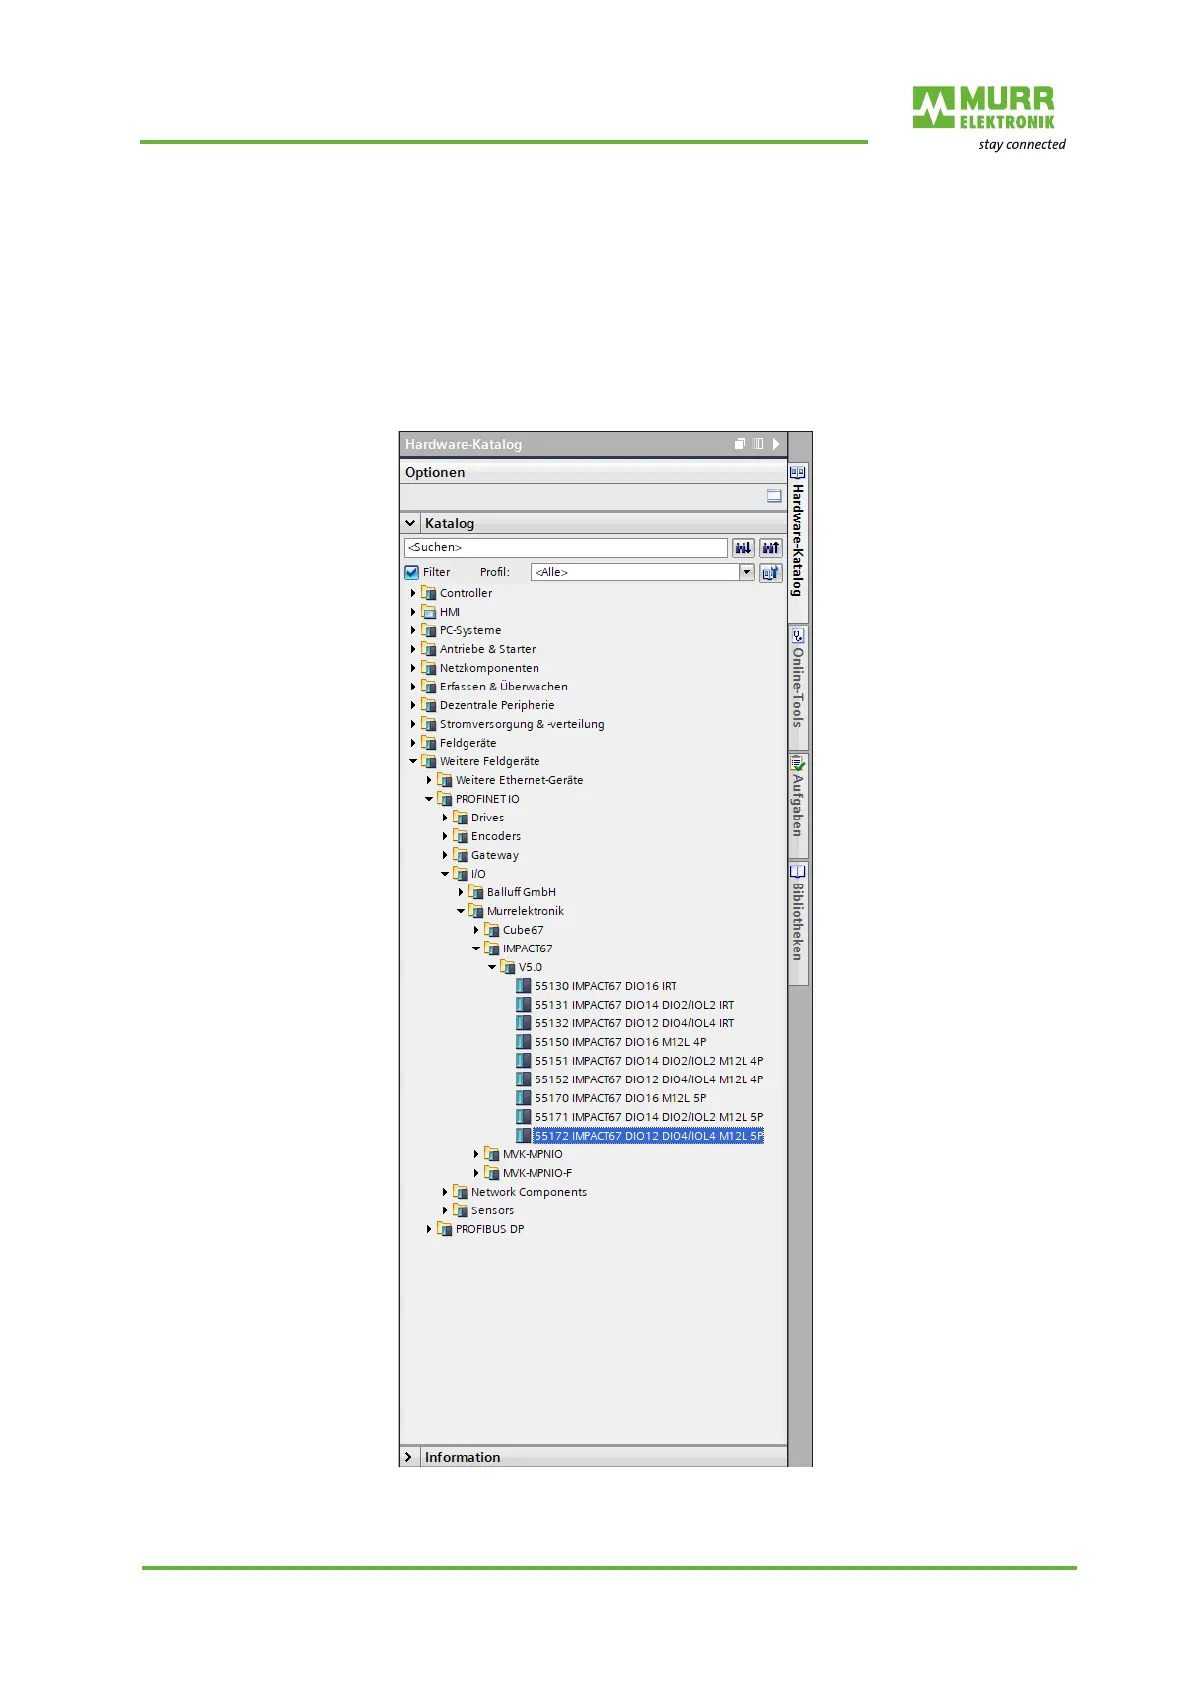Collapse the Murrelektronik tree node

[461, 911]
